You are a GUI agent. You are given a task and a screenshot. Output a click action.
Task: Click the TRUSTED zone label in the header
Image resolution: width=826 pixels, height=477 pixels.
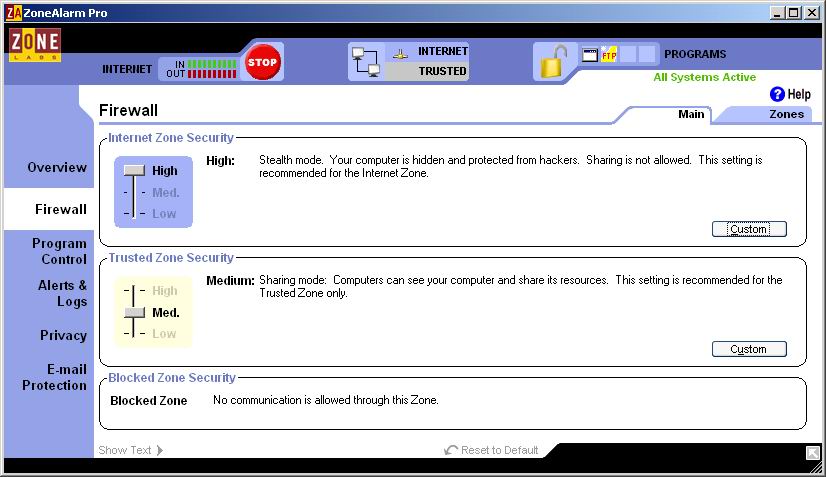442,71
